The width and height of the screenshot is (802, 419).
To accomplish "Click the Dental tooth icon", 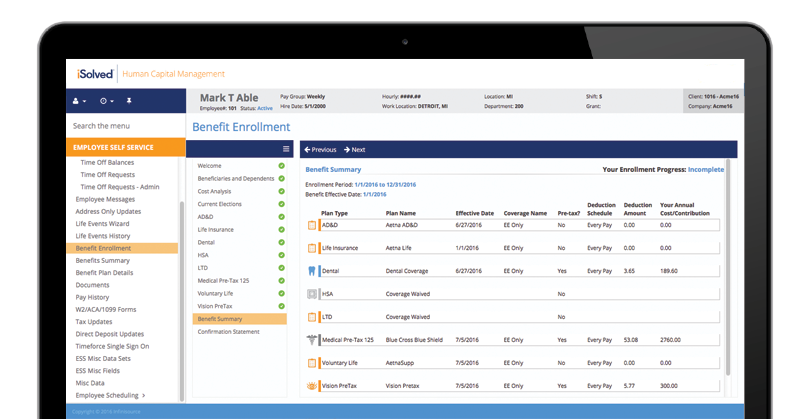I will 311,271.
